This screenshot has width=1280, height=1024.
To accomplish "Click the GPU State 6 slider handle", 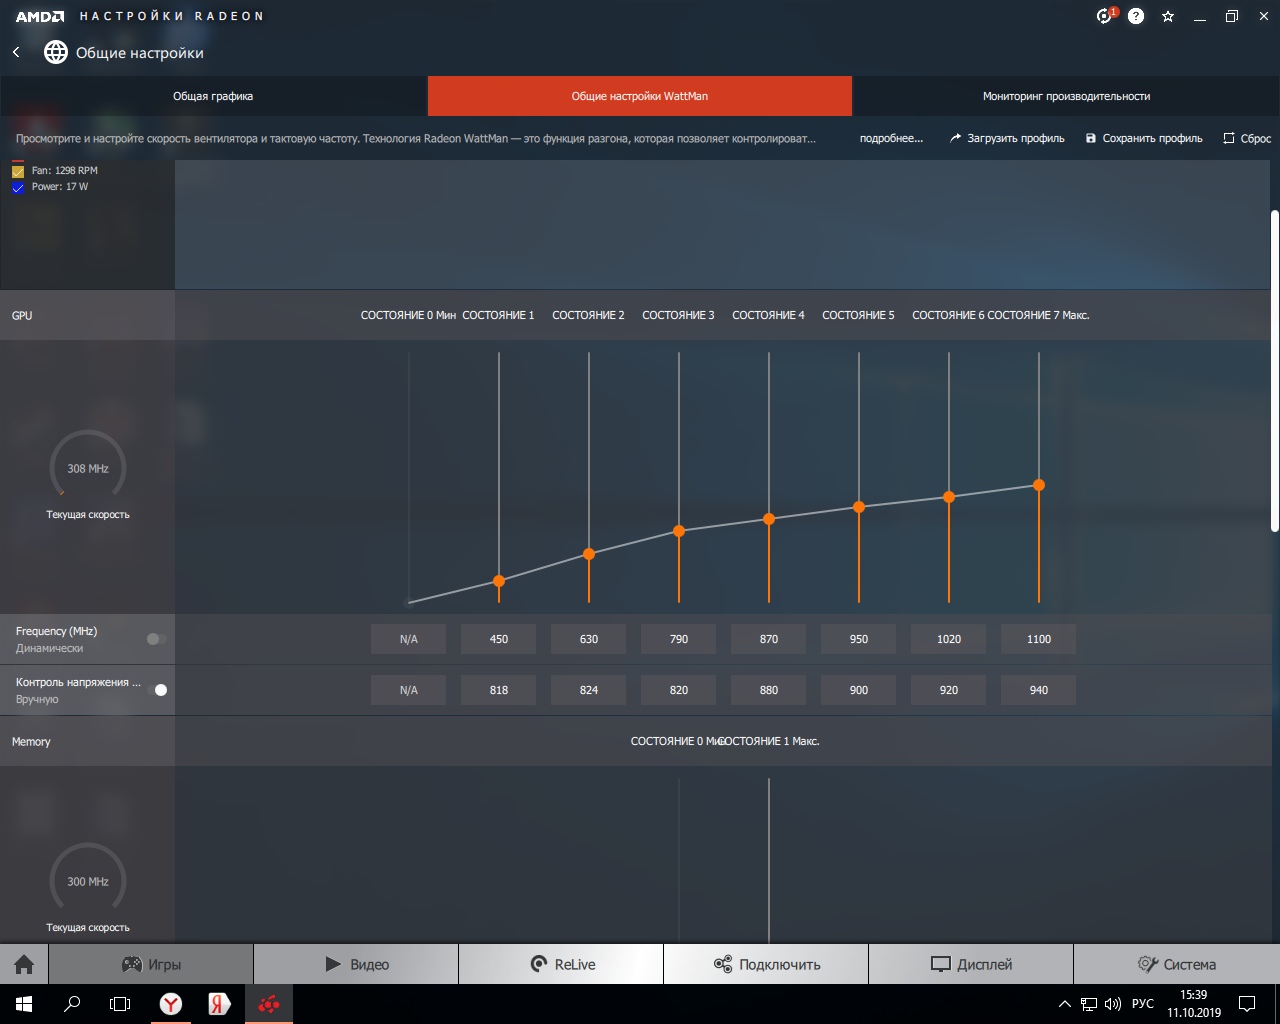I will 949,497.
